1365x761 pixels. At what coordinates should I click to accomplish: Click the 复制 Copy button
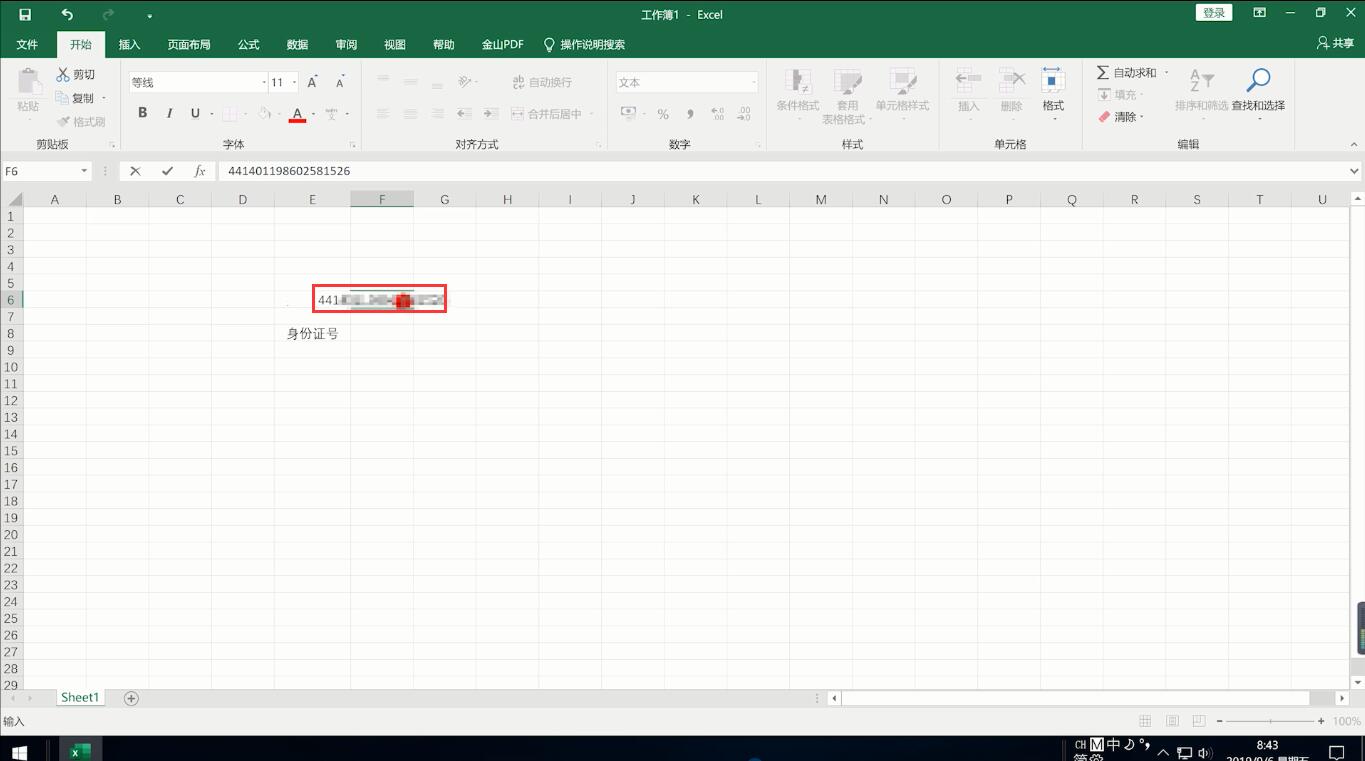(76, 98)
